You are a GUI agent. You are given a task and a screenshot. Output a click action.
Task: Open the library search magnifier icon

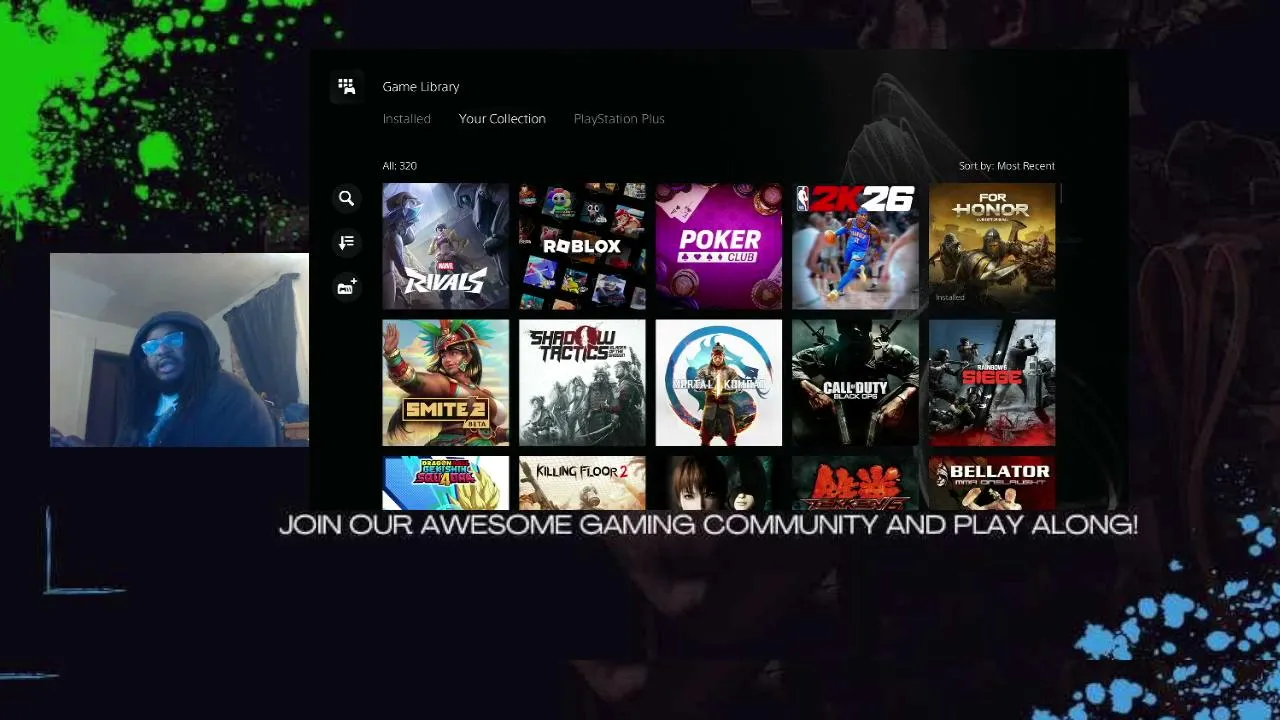point(346,198)
